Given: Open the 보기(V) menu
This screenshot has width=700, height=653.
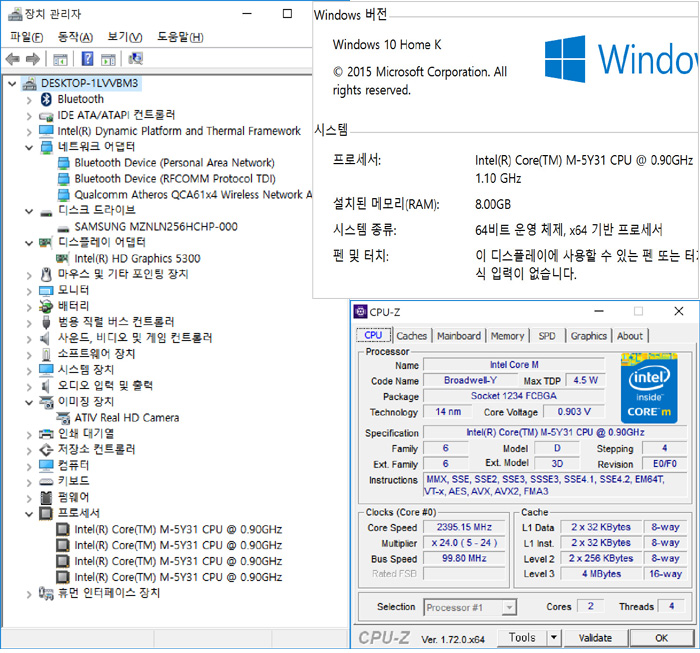Looking at the screenshot, I should click(125, 37).
